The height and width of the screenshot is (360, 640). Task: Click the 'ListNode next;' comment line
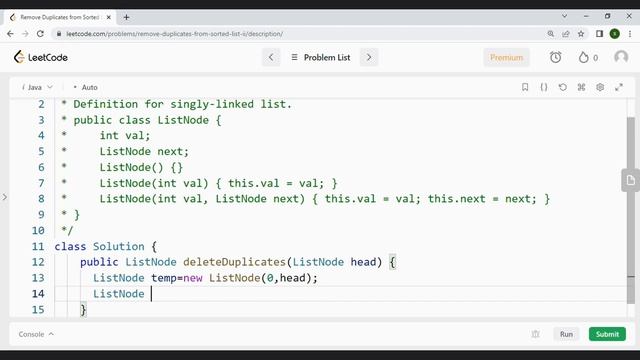(x=144, y=151)
